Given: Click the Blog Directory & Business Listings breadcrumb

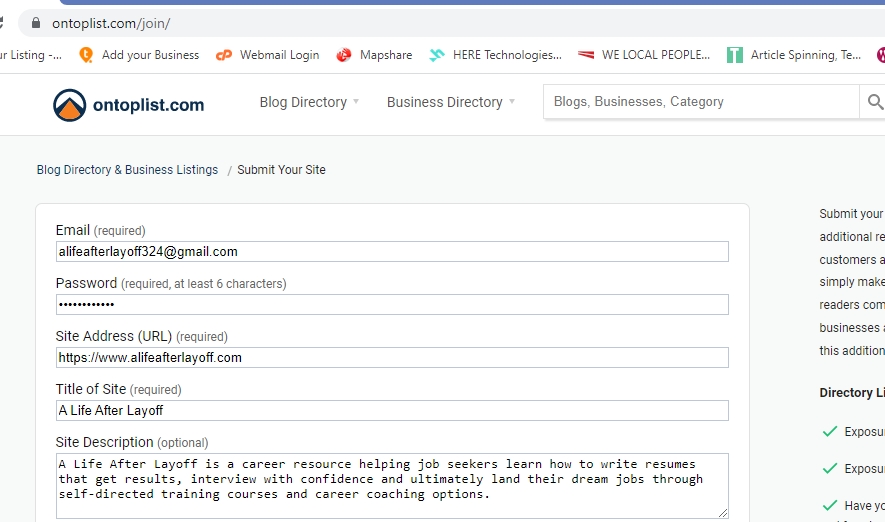Looking at the screenshot, I should [x=127, y=170].
